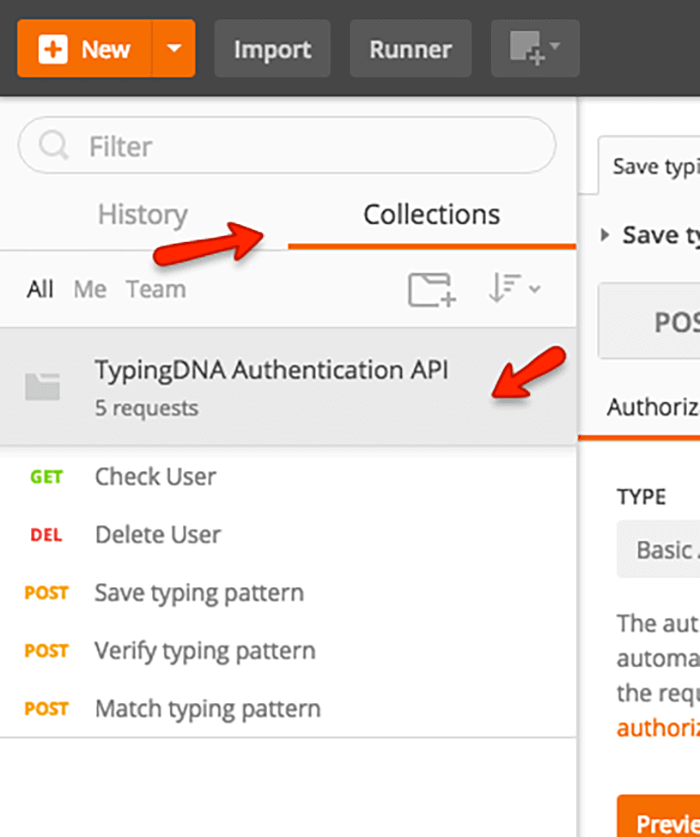Click the Import button
Viewport: 700px width, 837px height.
[x=272, y=49]
